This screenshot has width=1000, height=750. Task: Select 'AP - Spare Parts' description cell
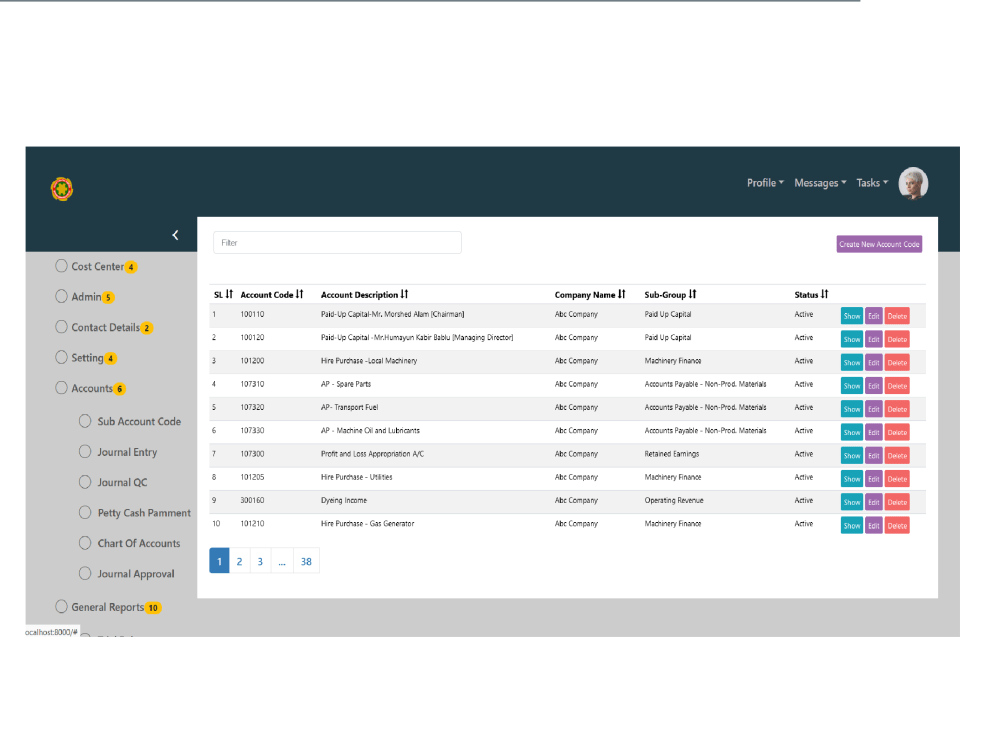[346, 384]
